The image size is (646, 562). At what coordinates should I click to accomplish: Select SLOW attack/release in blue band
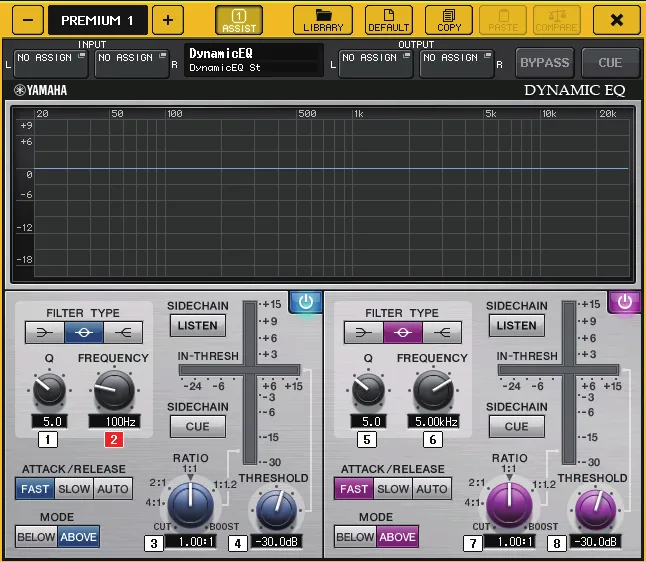(x=74, y=489)
